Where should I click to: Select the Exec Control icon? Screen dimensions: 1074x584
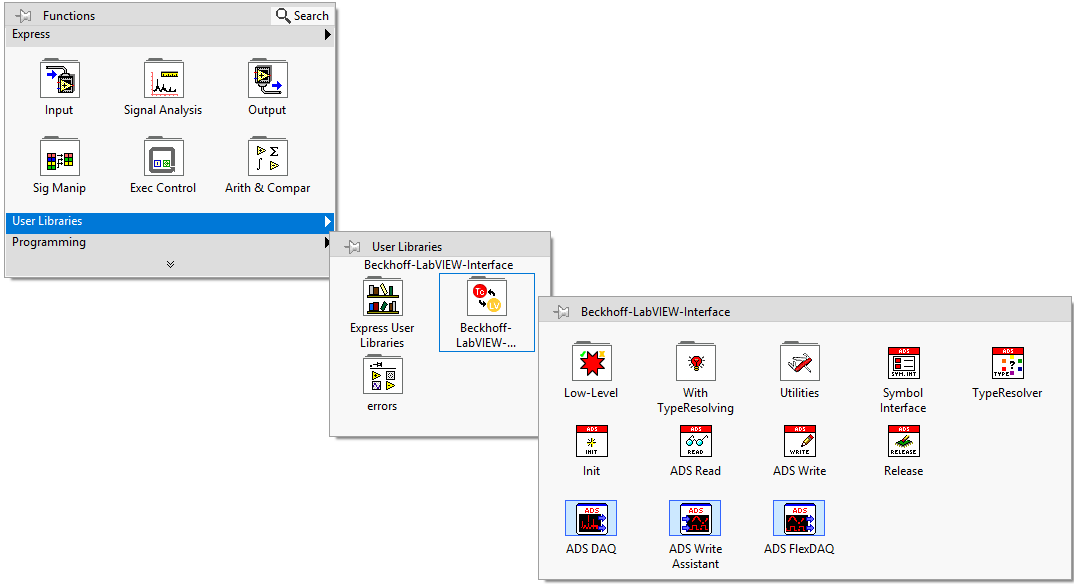(162, 158)
